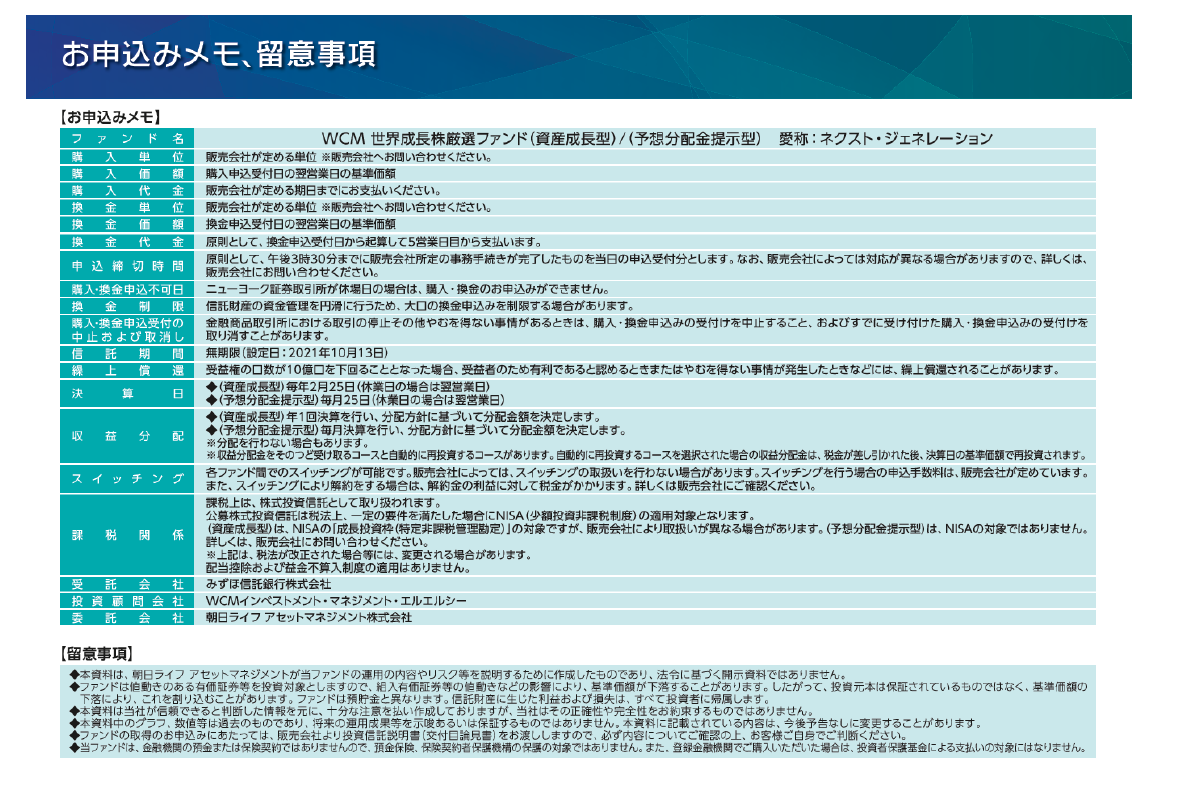Select text about 5営業日目から支払います
The image size is (1193, 788).
pyautogui.click(x=374, y=242)
